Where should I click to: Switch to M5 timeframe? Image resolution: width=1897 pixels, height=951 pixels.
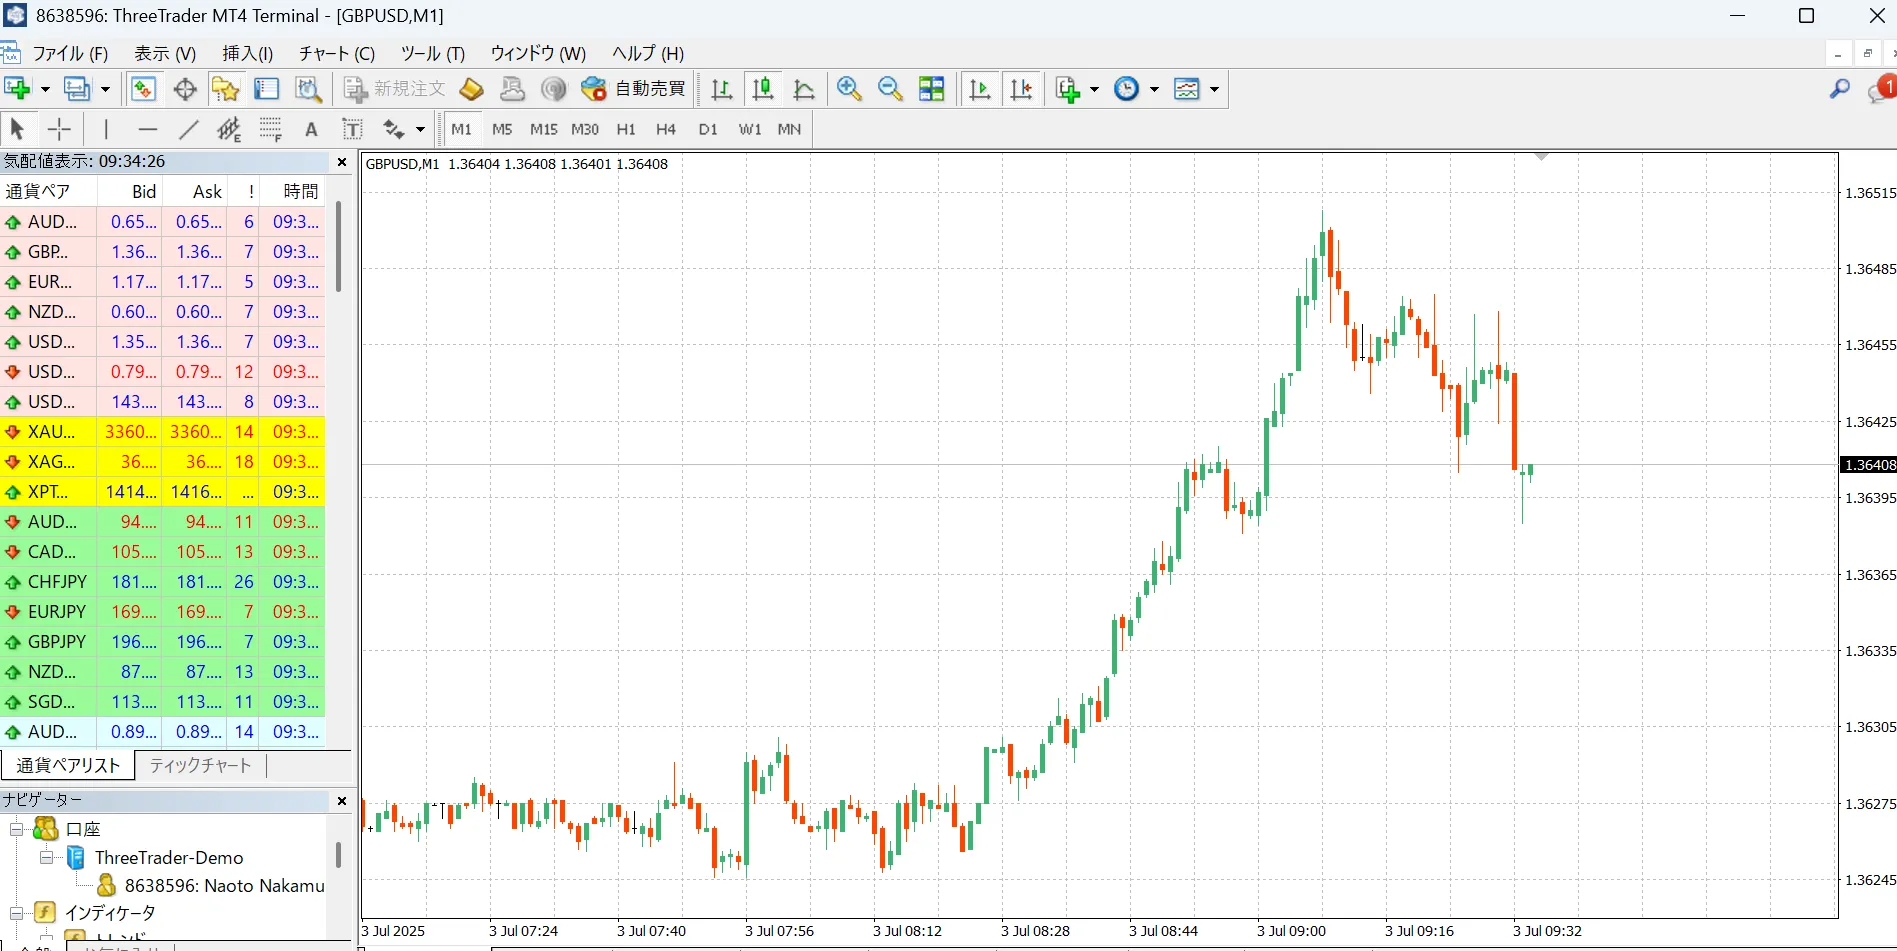[502, 129]
